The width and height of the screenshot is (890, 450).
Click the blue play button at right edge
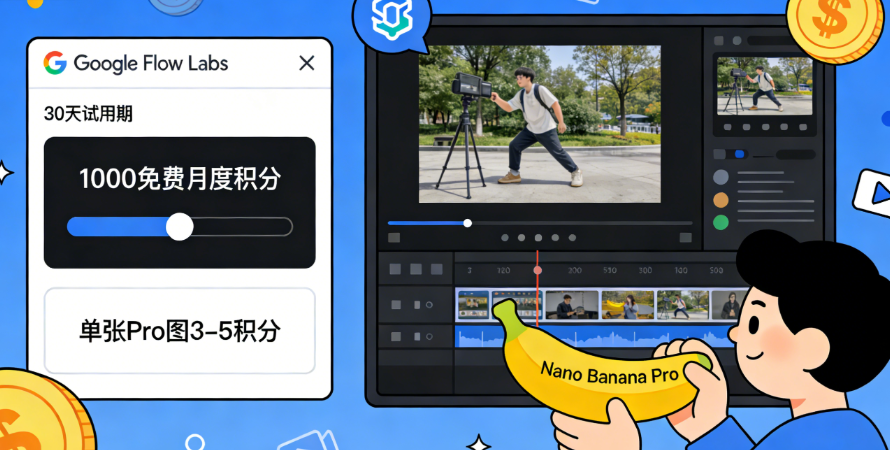(875, 194)
